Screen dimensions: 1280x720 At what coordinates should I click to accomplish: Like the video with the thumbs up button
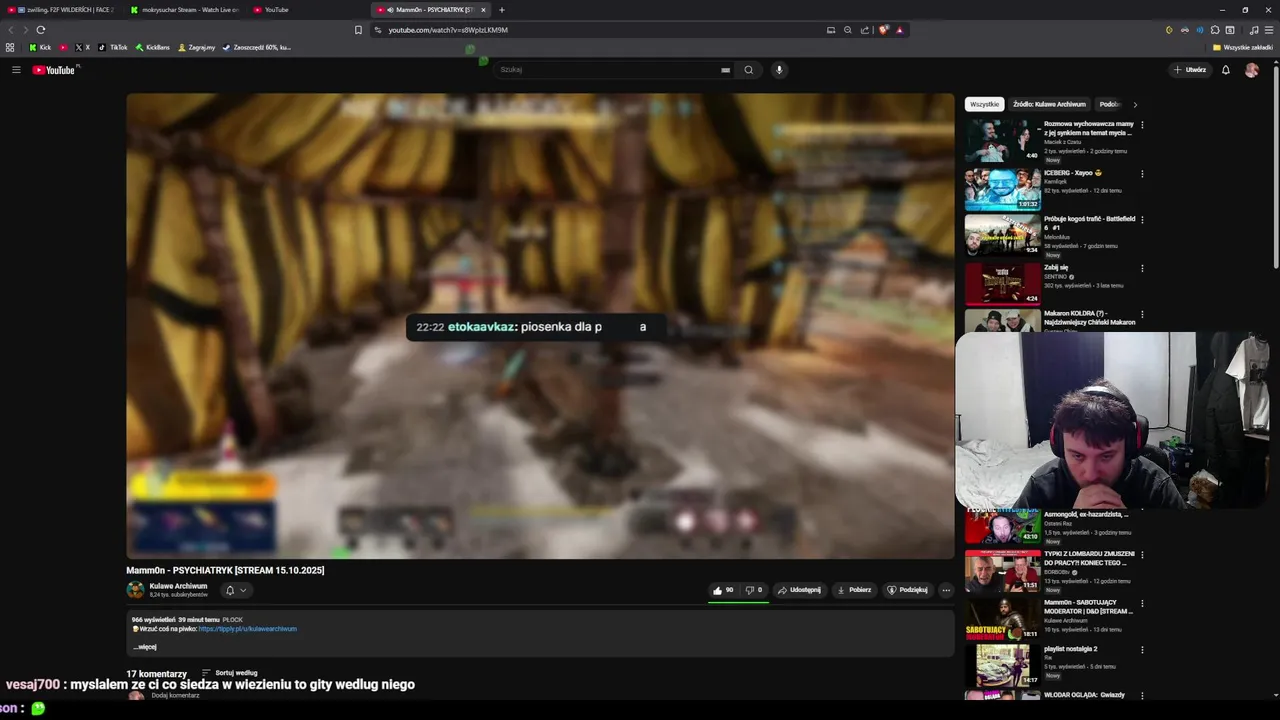tap(723, 590)
